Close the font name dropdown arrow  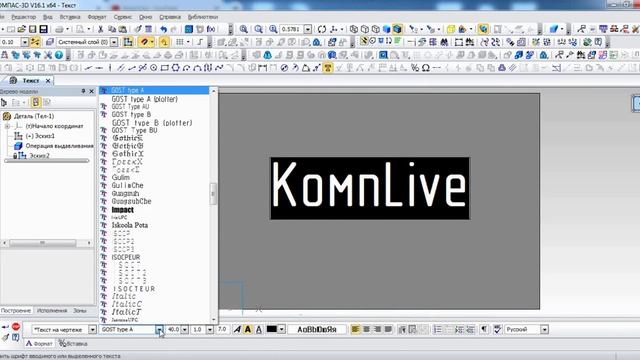click(159, 329)
